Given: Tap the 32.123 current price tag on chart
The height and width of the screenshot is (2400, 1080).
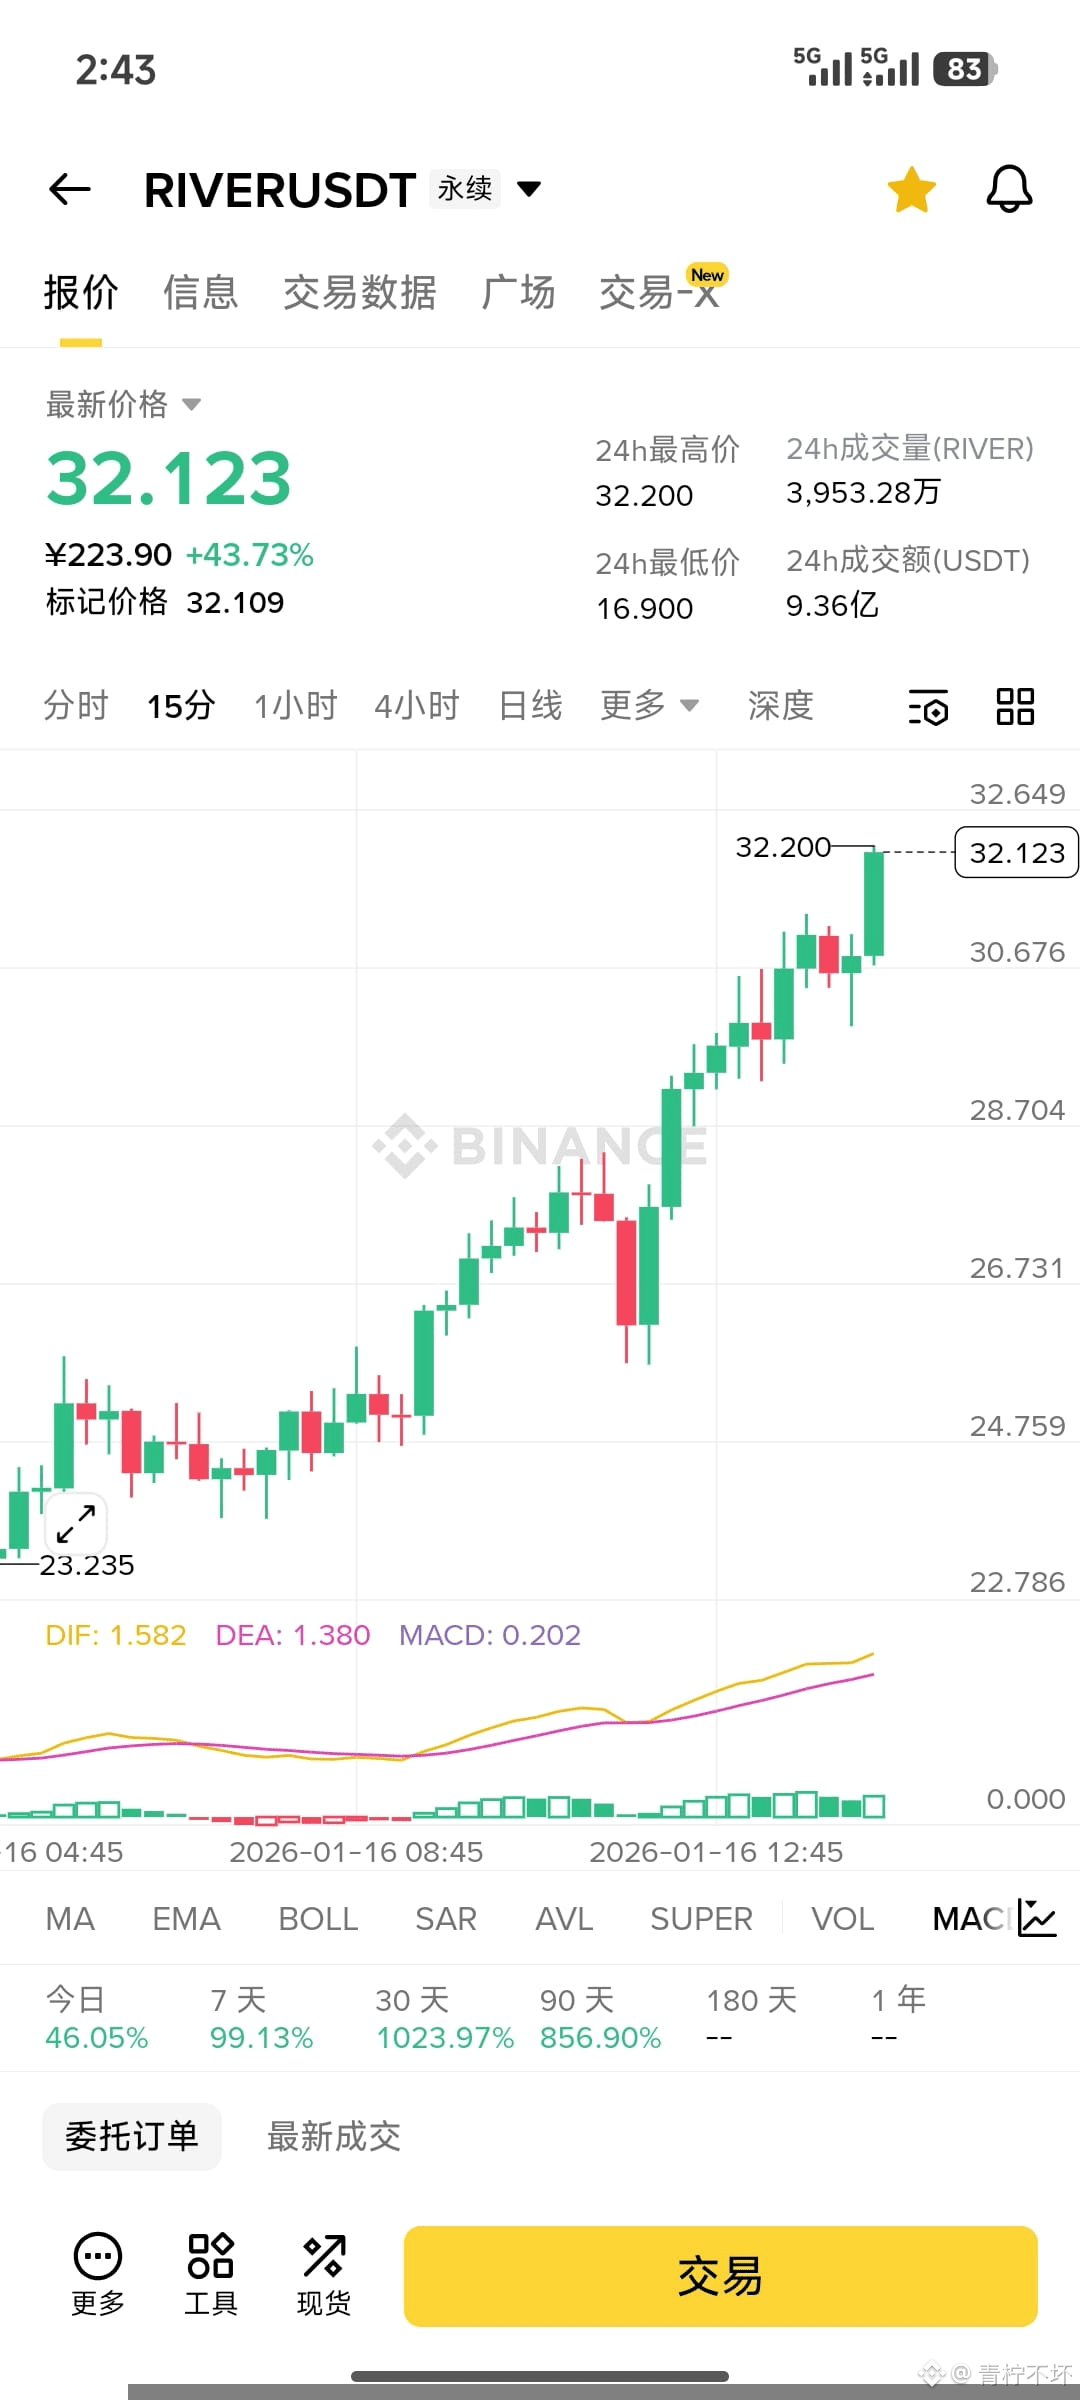Looking at the screenshot, I should pos(1016,852).
